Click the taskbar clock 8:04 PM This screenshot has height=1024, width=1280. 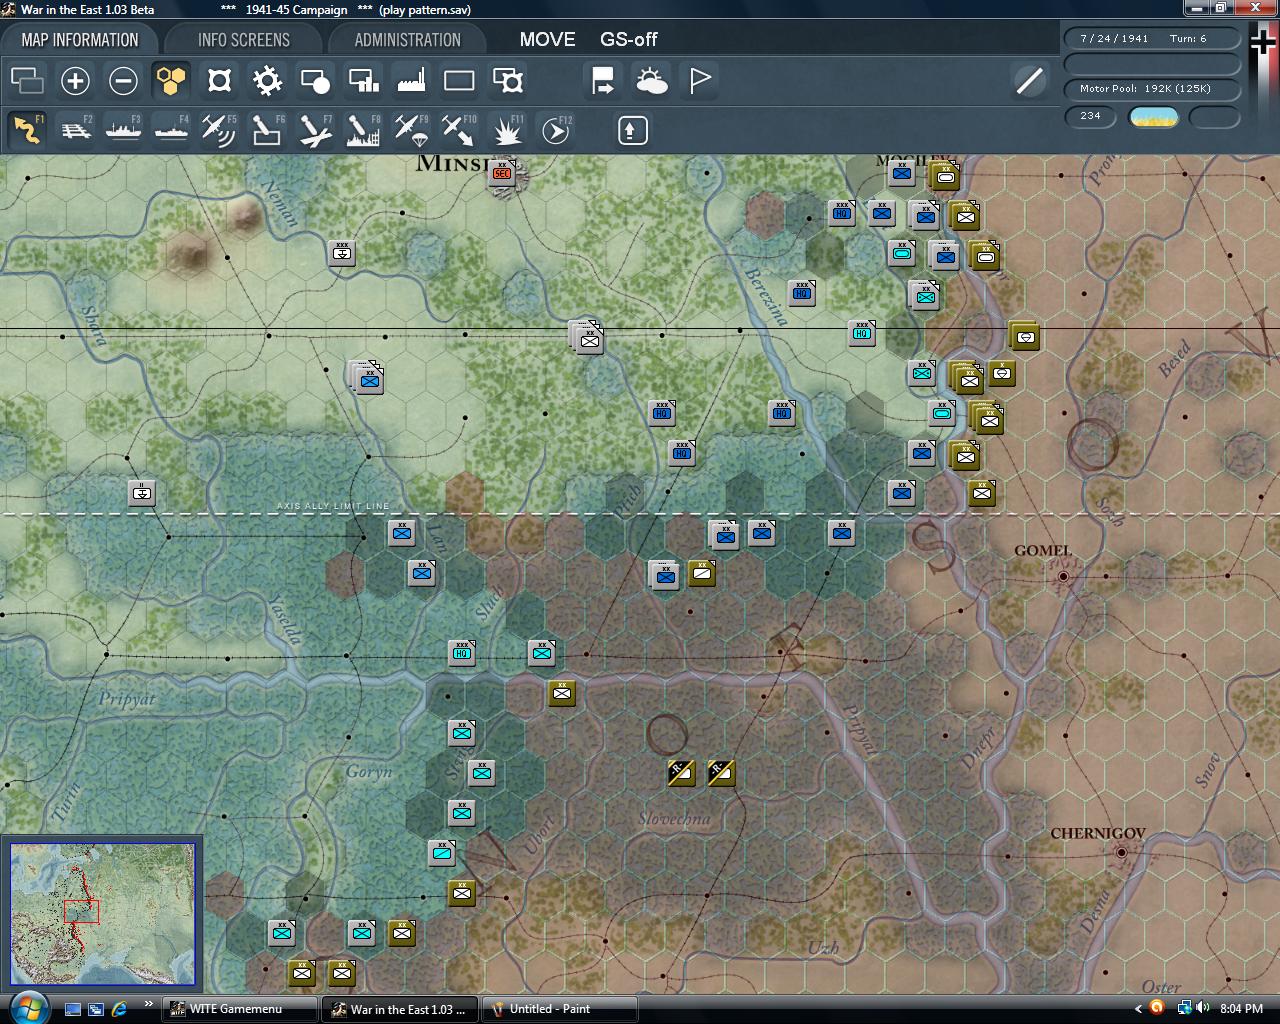1242,1009
